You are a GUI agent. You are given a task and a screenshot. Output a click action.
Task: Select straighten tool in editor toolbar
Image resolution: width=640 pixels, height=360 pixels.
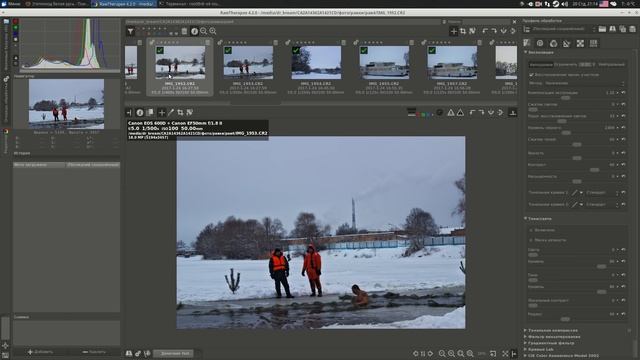point(190,112)
